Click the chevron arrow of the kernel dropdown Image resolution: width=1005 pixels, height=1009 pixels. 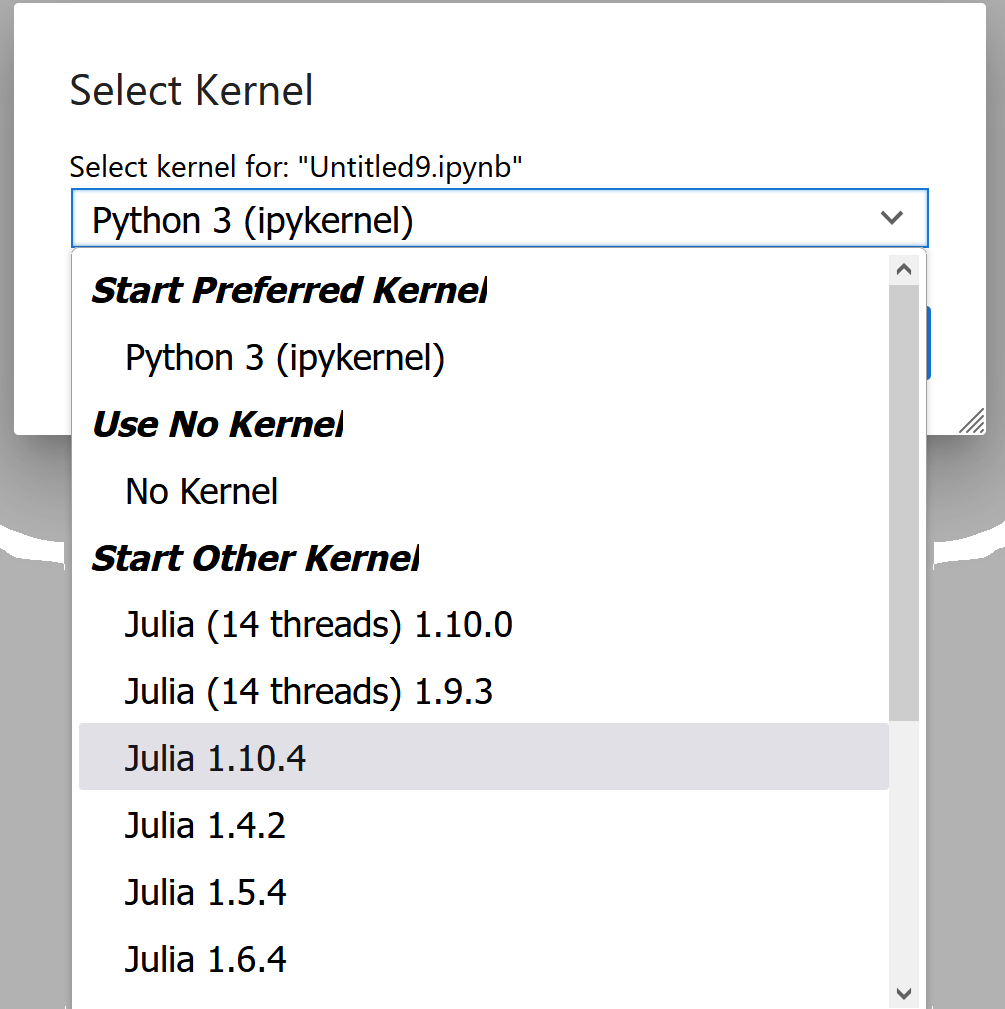coord(891,218)
